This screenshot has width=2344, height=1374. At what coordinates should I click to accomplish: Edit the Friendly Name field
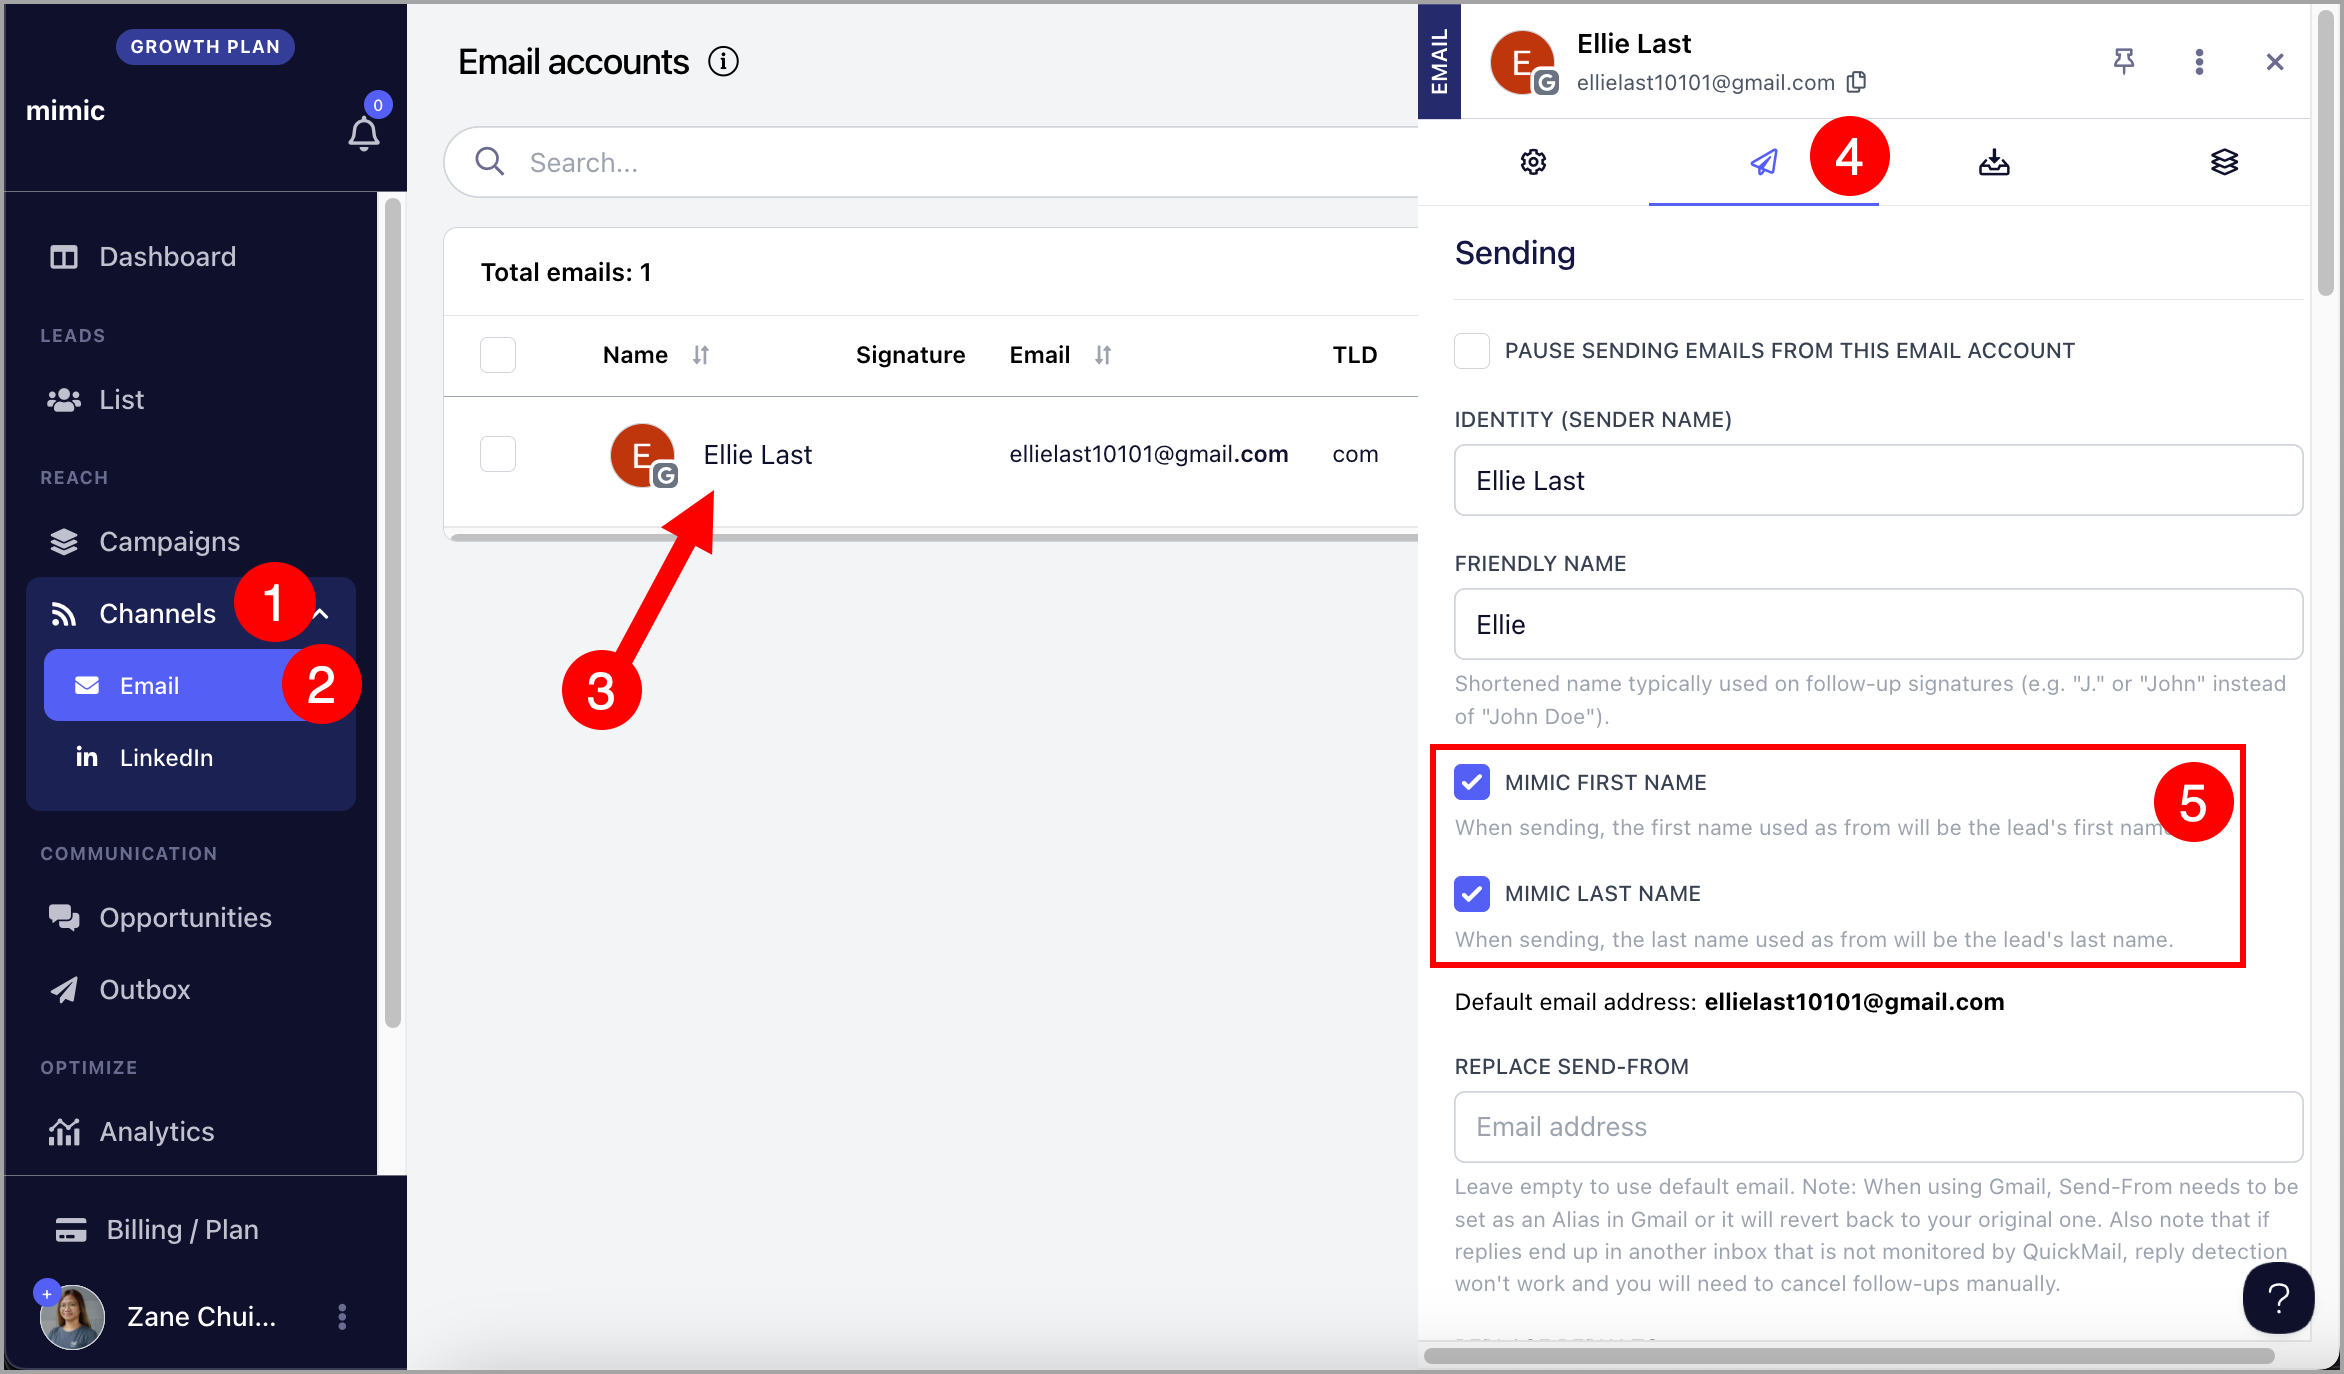1878,625
